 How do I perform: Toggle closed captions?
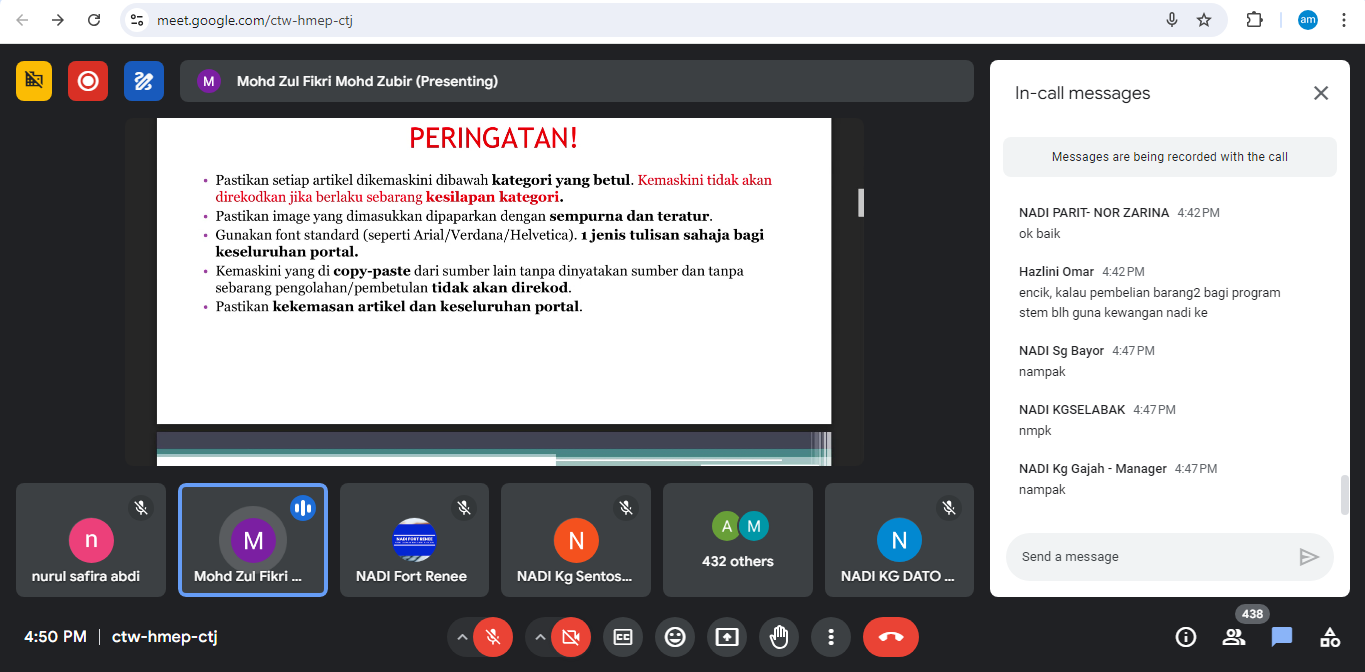[x=623, y=637]
